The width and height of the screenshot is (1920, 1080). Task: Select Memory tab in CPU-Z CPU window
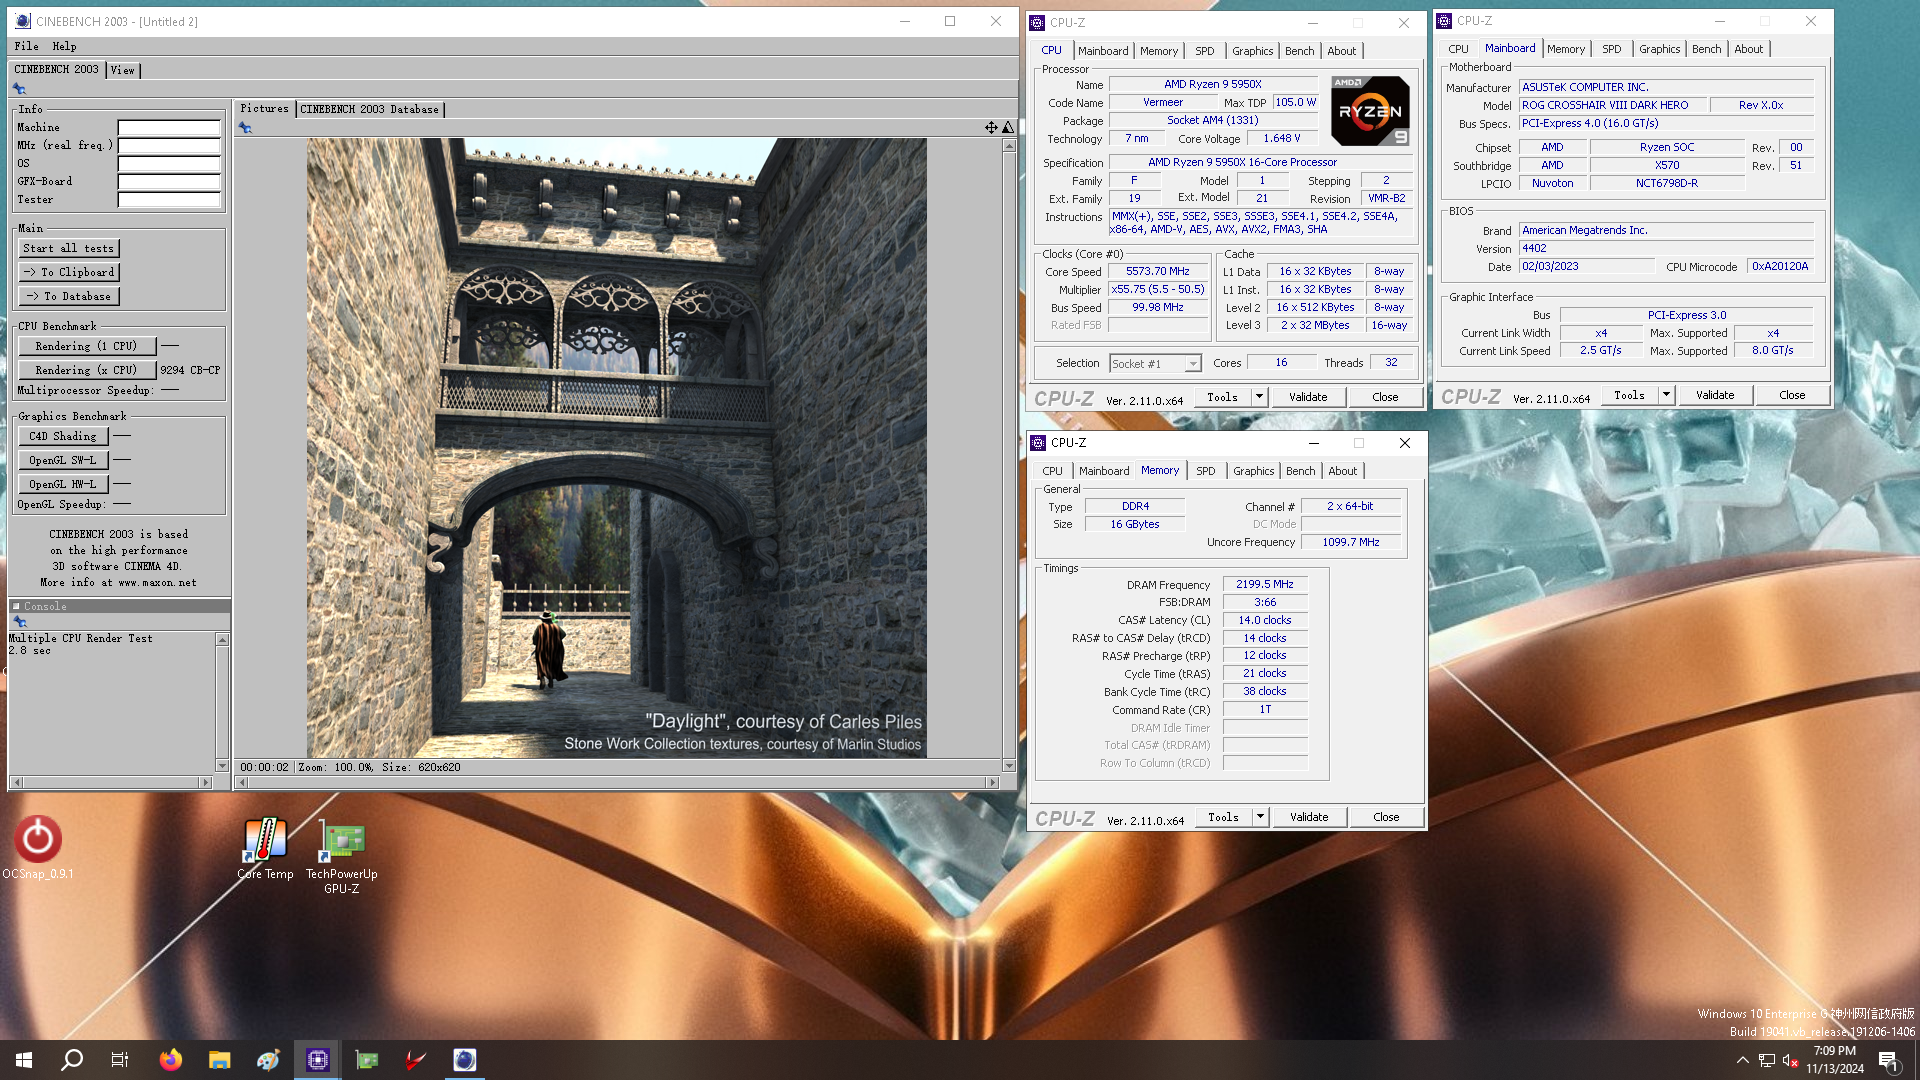(1159, 51)
